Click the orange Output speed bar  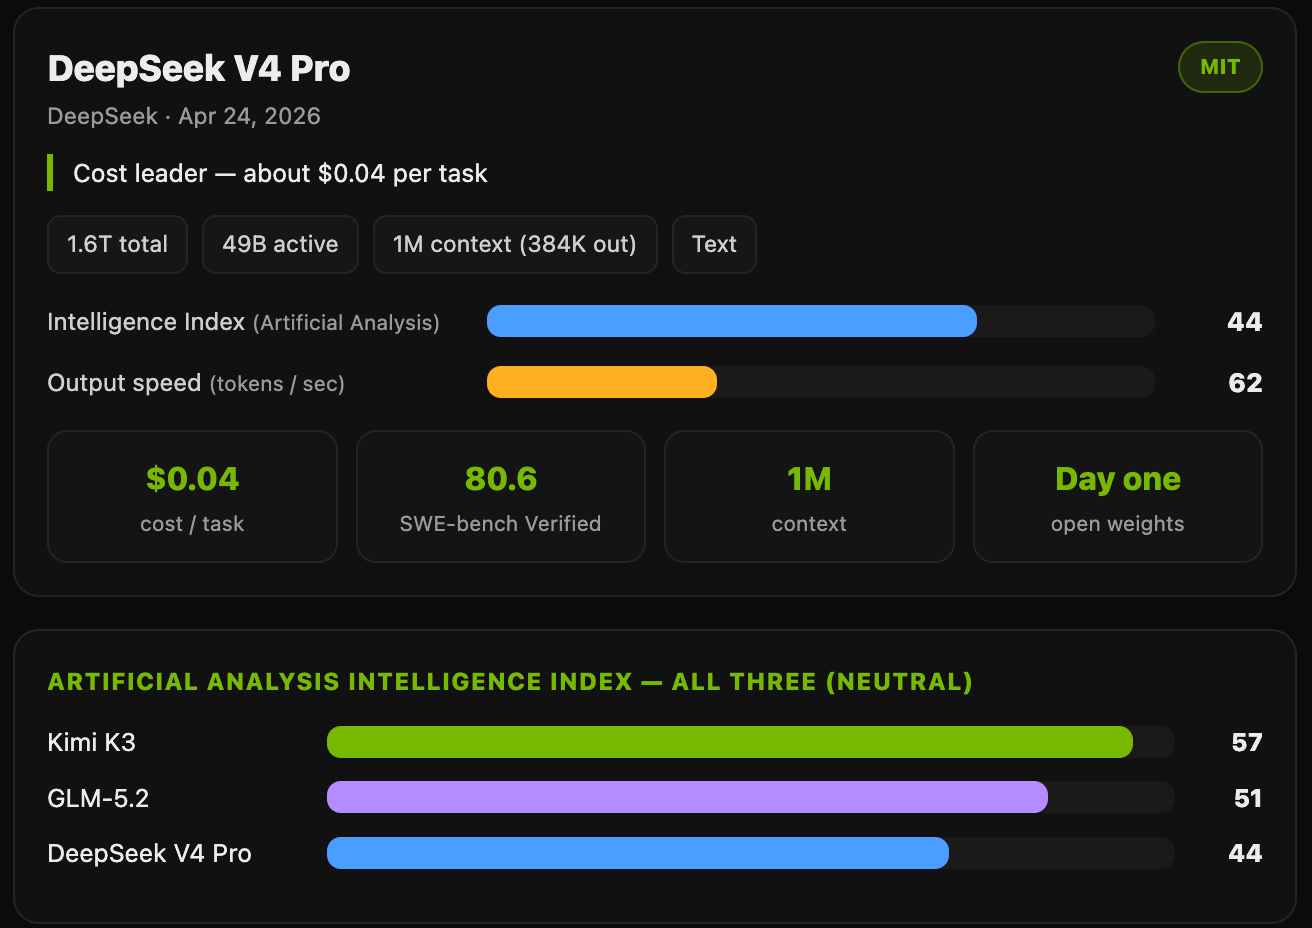602,382
